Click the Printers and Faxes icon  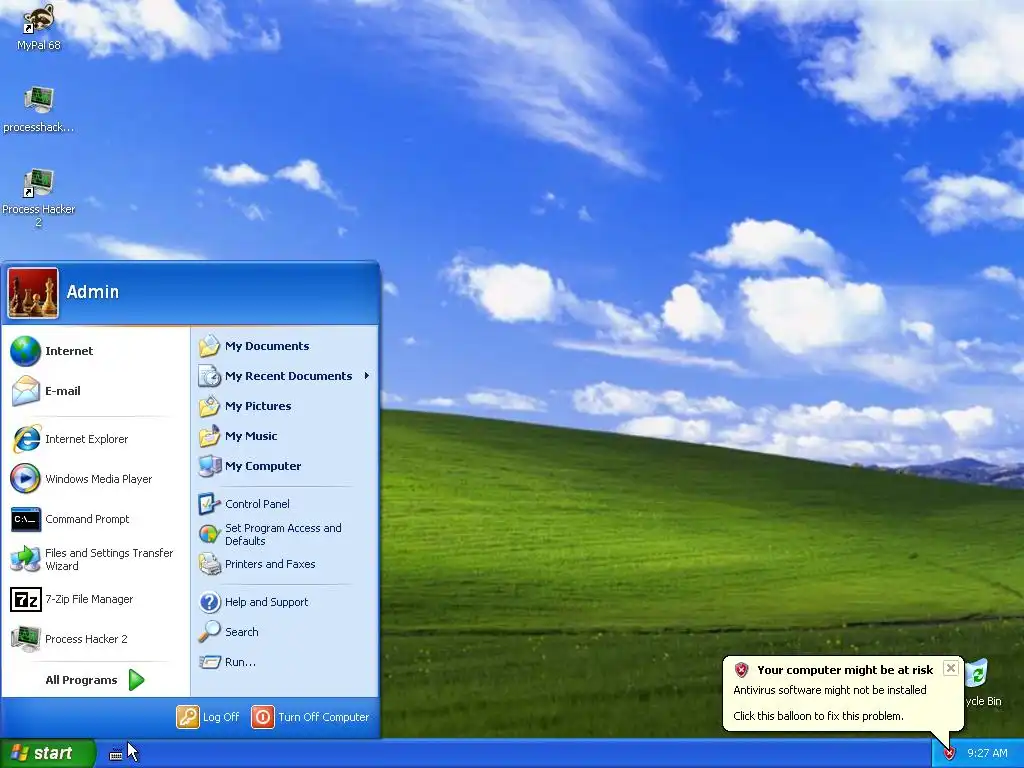click(210, 564)
